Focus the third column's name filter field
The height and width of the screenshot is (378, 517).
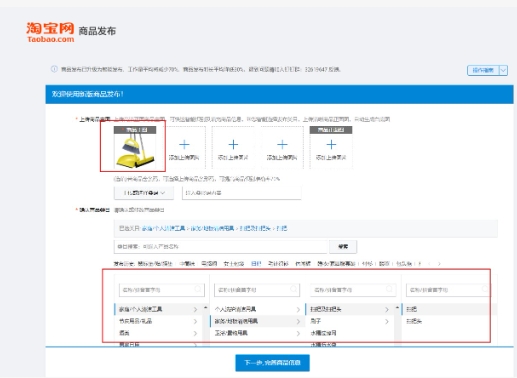(x=353, y=290)
